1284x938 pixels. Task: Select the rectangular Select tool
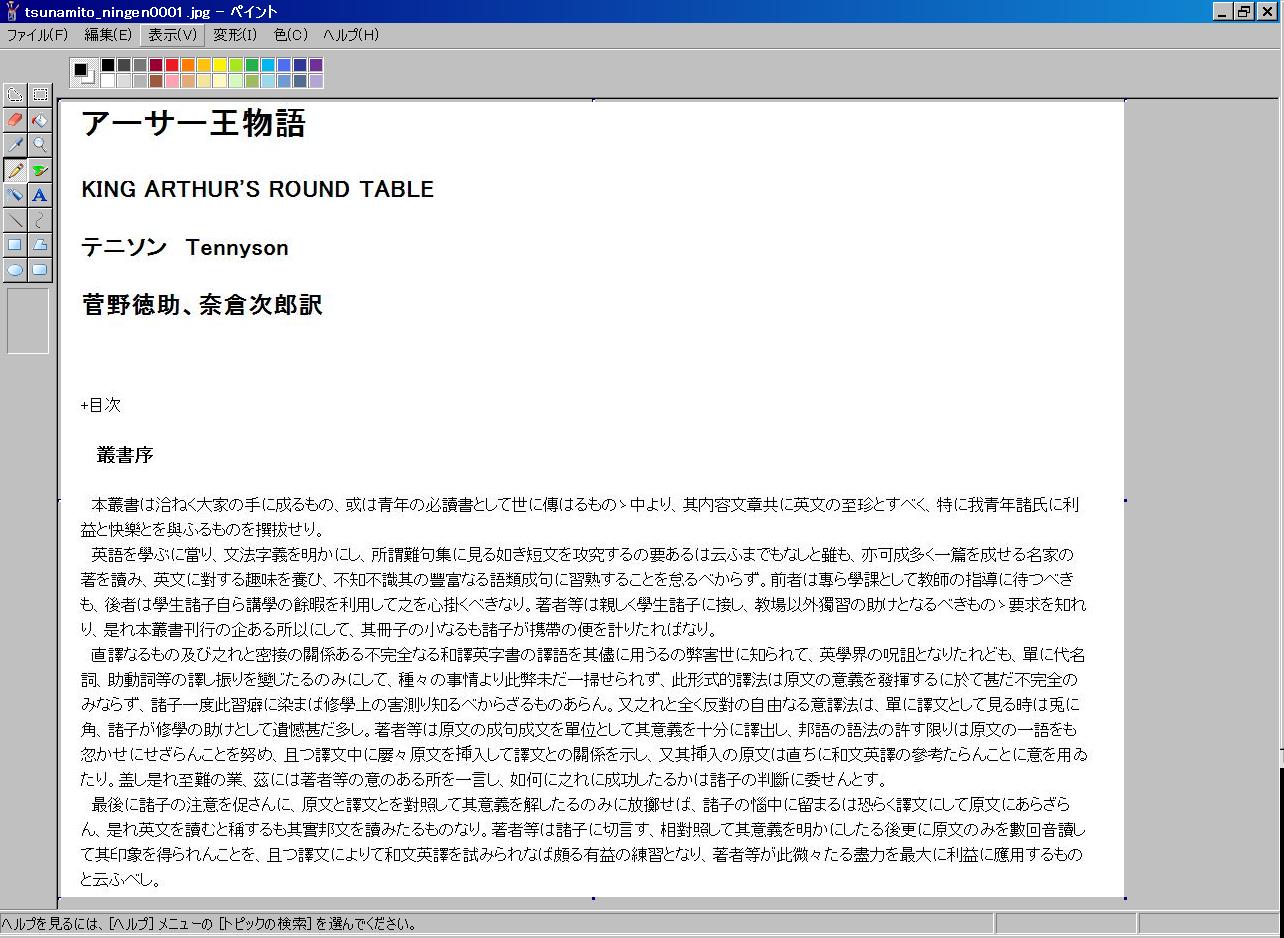pos(40,95)
